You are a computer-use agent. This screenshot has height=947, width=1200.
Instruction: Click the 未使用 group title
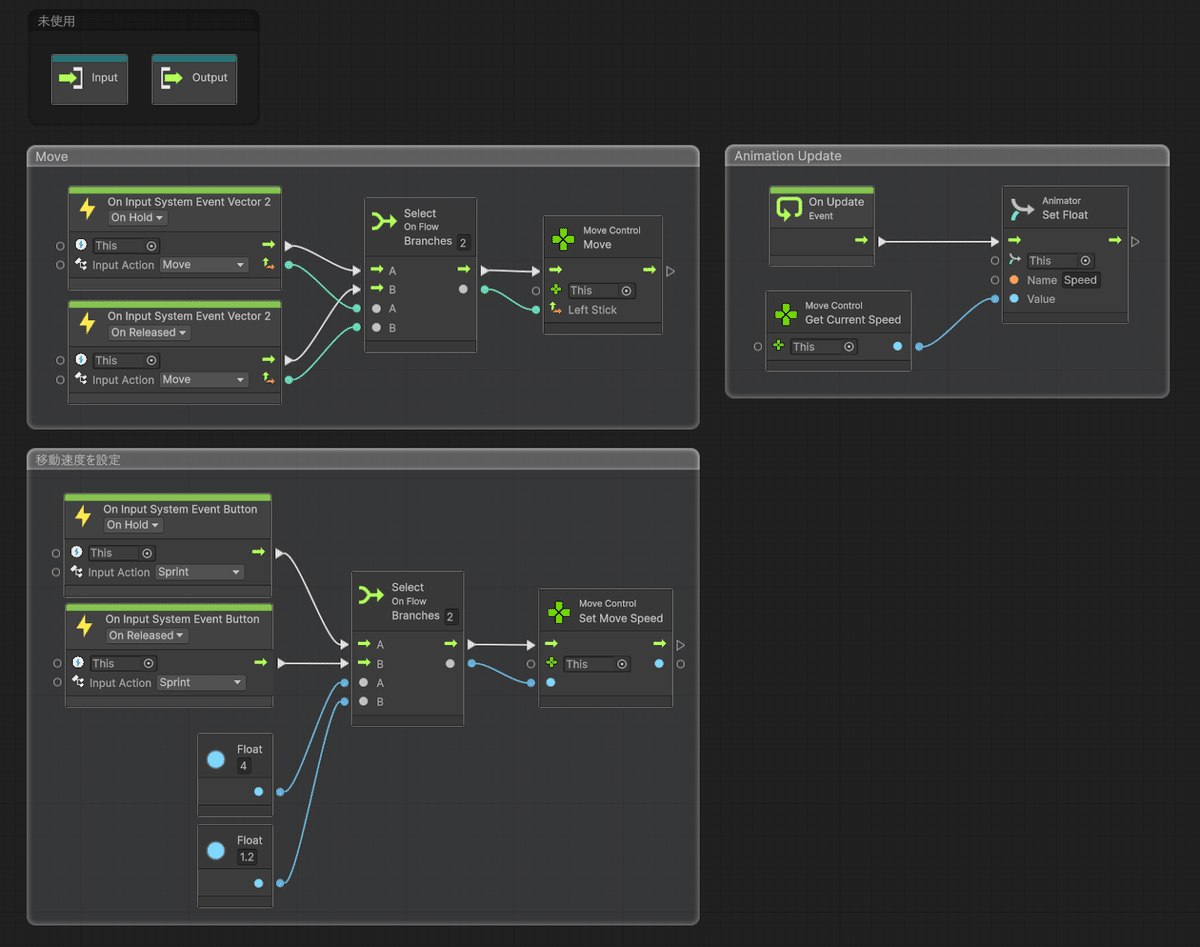[56, 21]
